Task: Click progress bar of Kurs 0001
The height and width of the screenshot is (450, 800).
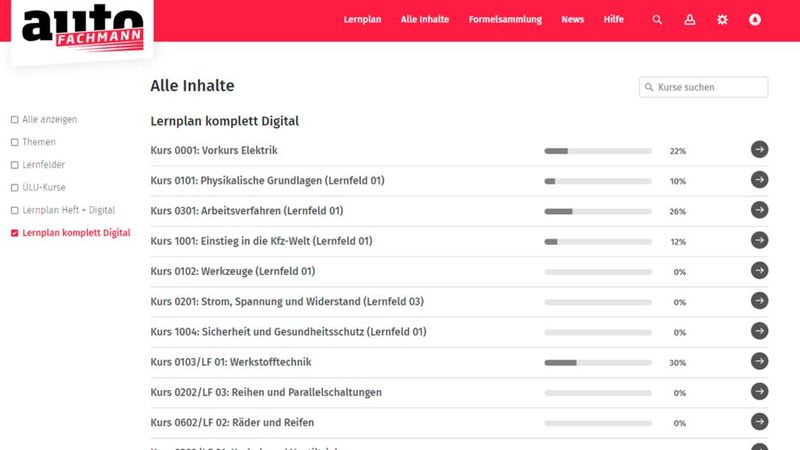Action: pyautogui.click(x=598, y=151)
